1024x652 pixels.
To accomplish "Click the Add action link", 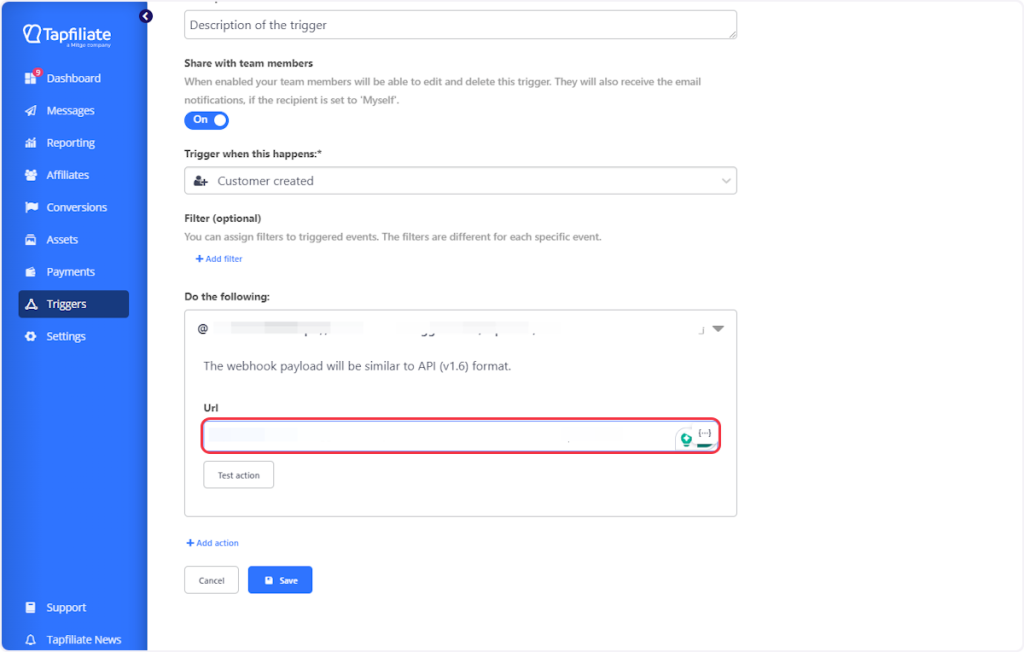I will [212, 543].
